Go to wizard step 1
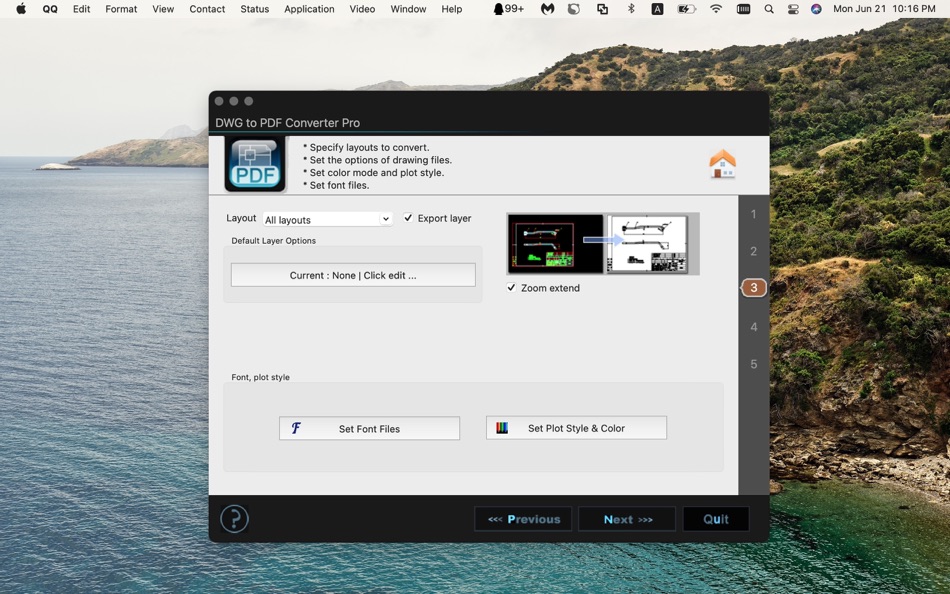Image resolution: width=950 pixels, height=594 pixels. click(x=754, y=214)
